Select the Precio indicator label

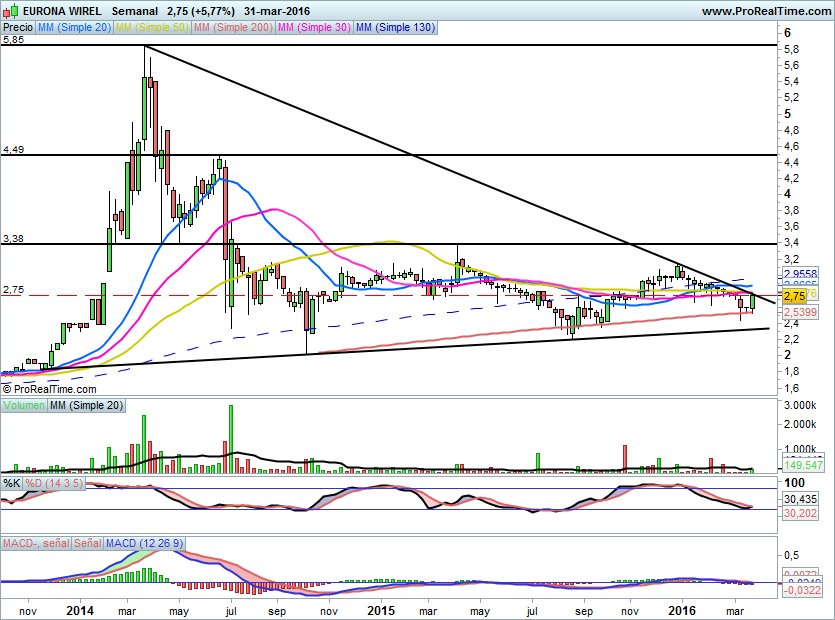pyautogui.click(x=18, y=27)
